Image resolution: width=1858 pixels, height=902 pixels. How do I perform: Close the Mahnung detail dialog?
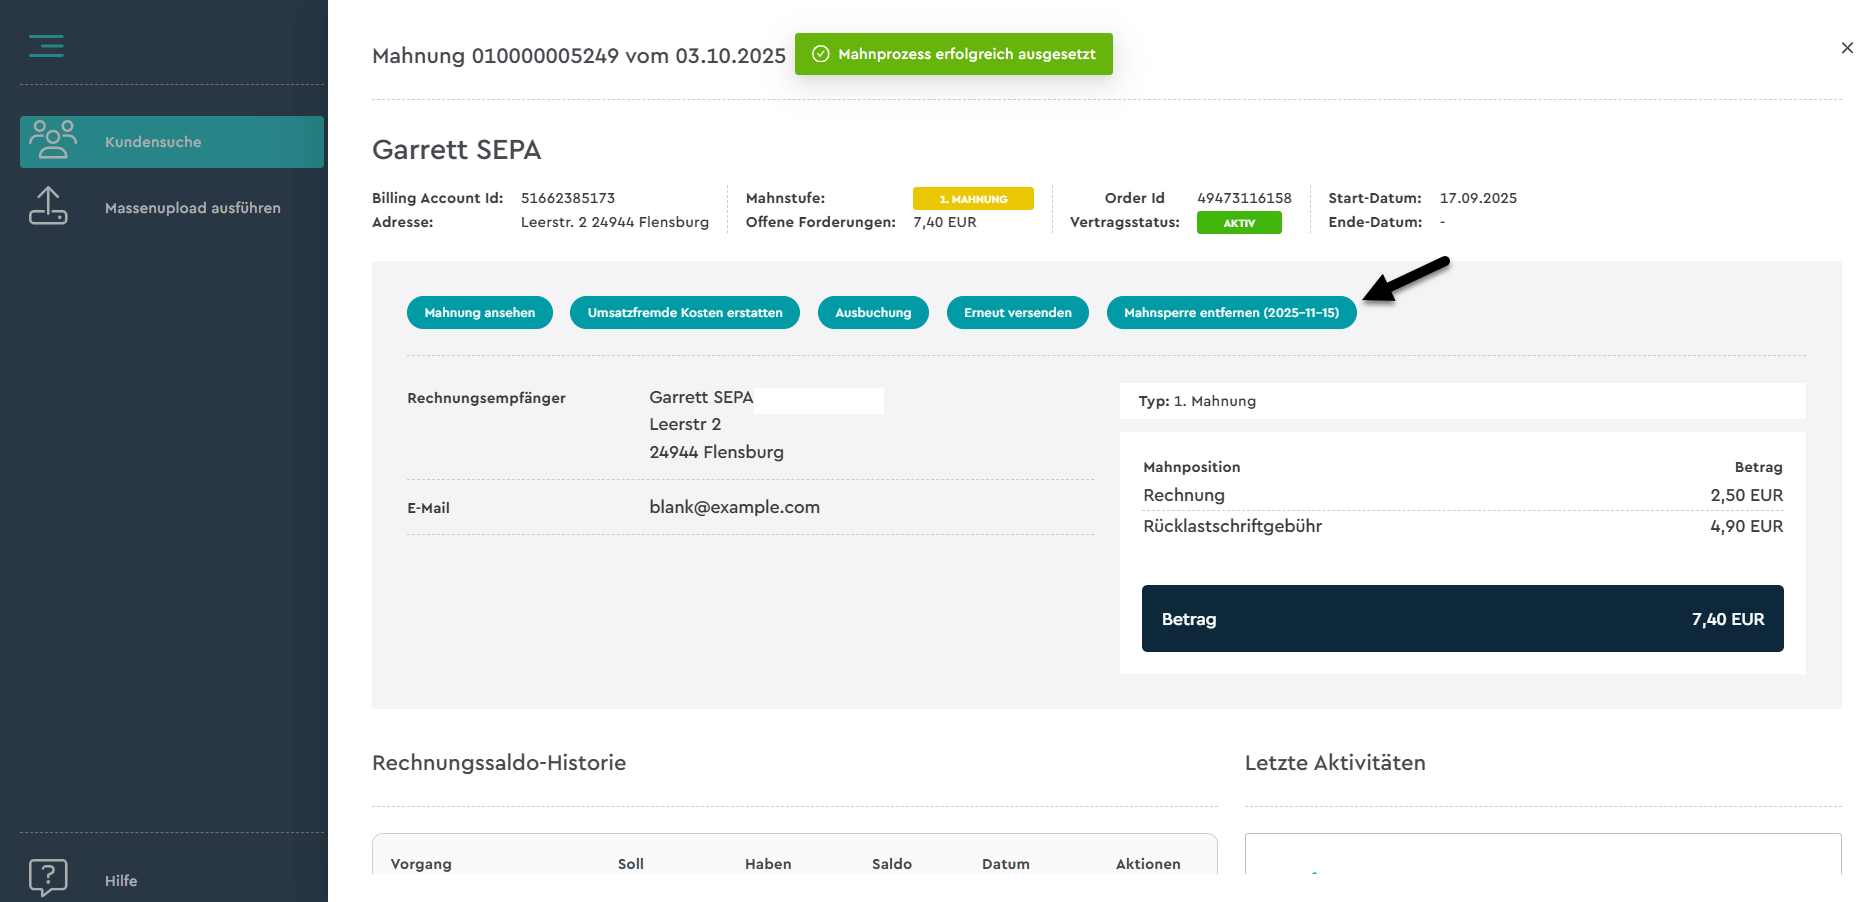[x=1846, y=48]
